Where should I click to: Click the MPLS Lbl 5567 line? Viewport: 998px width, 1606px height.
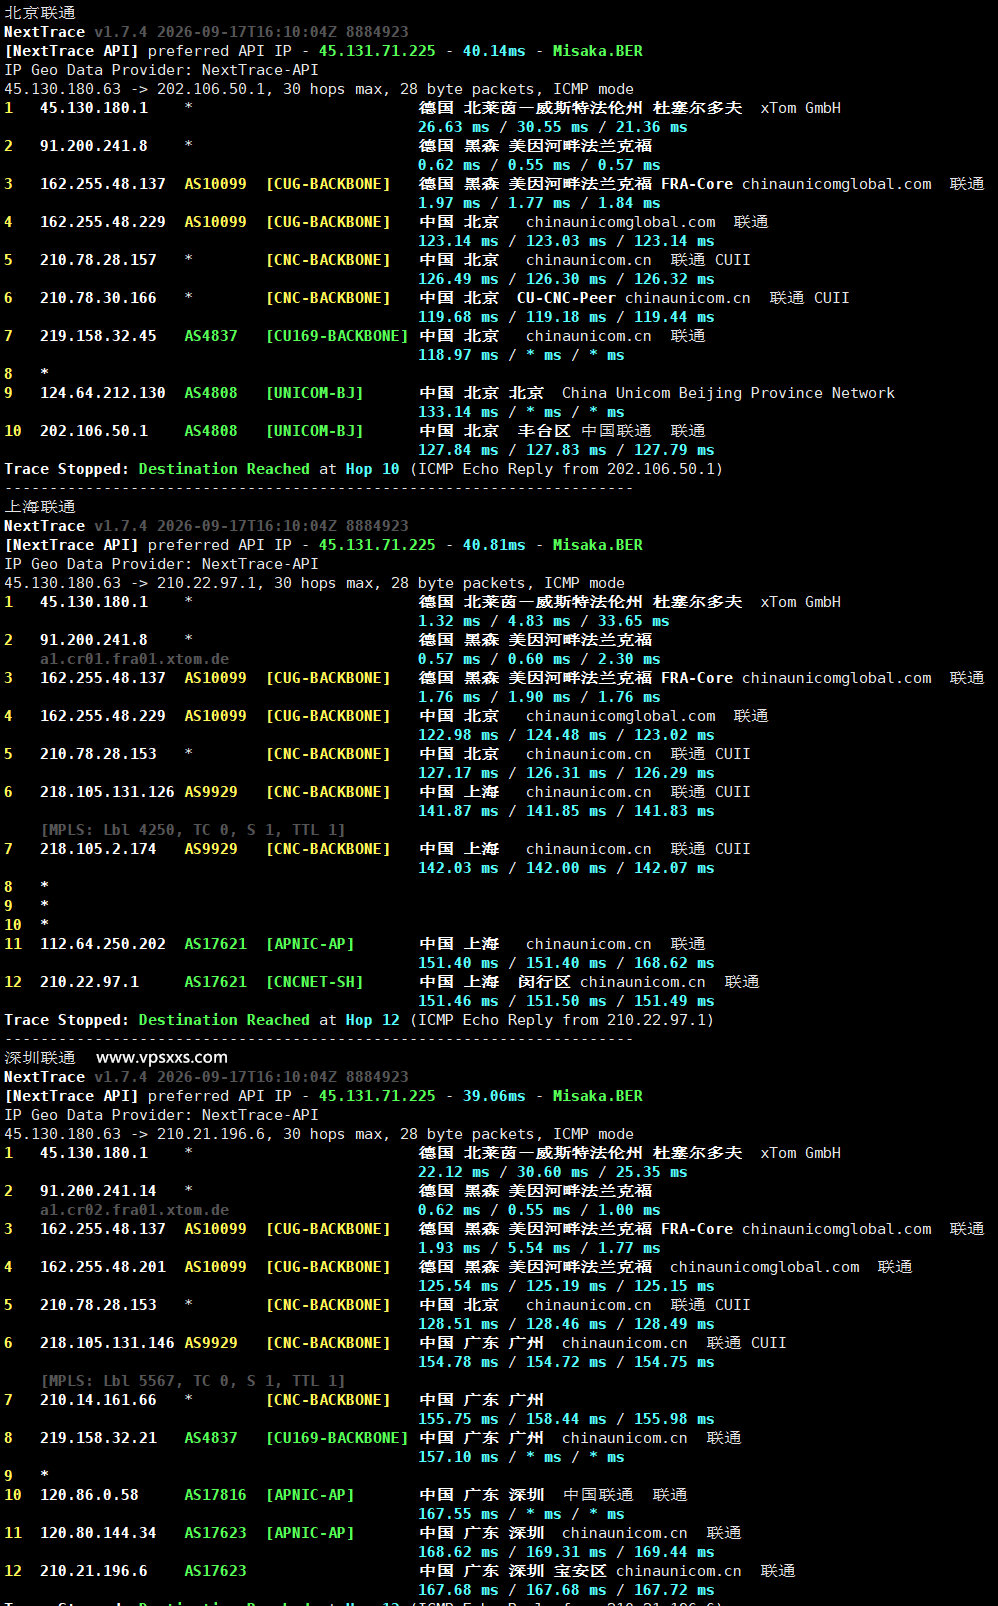tap(193, 1381)
